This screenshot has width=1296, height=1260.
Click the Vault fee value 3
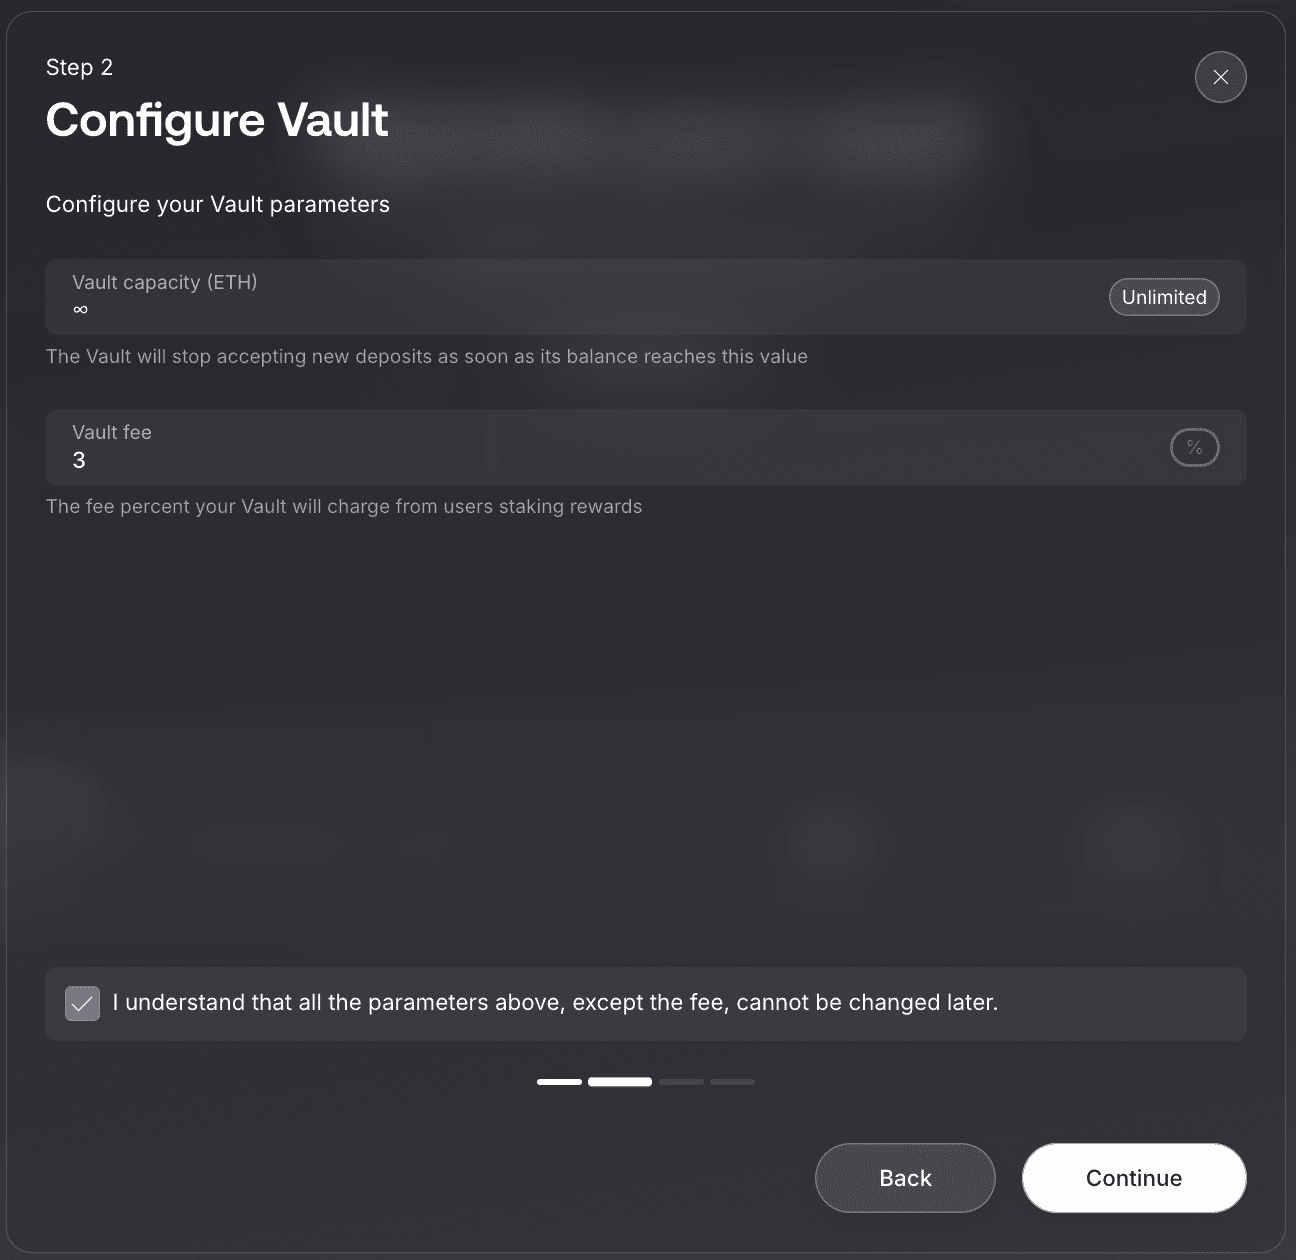[80, 461]
